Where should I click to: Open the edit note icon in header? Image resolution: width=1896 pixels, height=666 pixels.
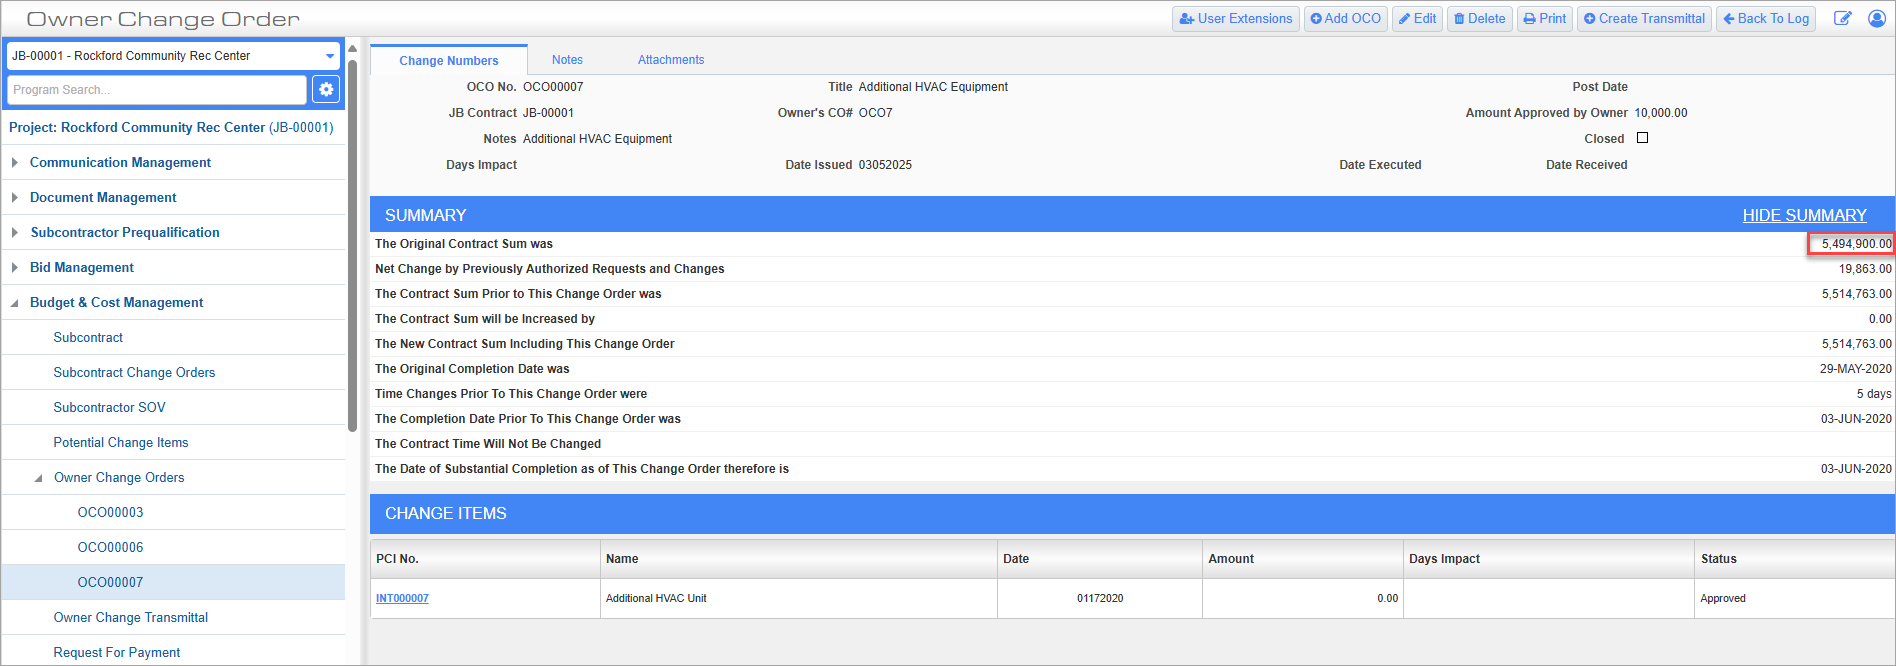tap(1842, 19)
